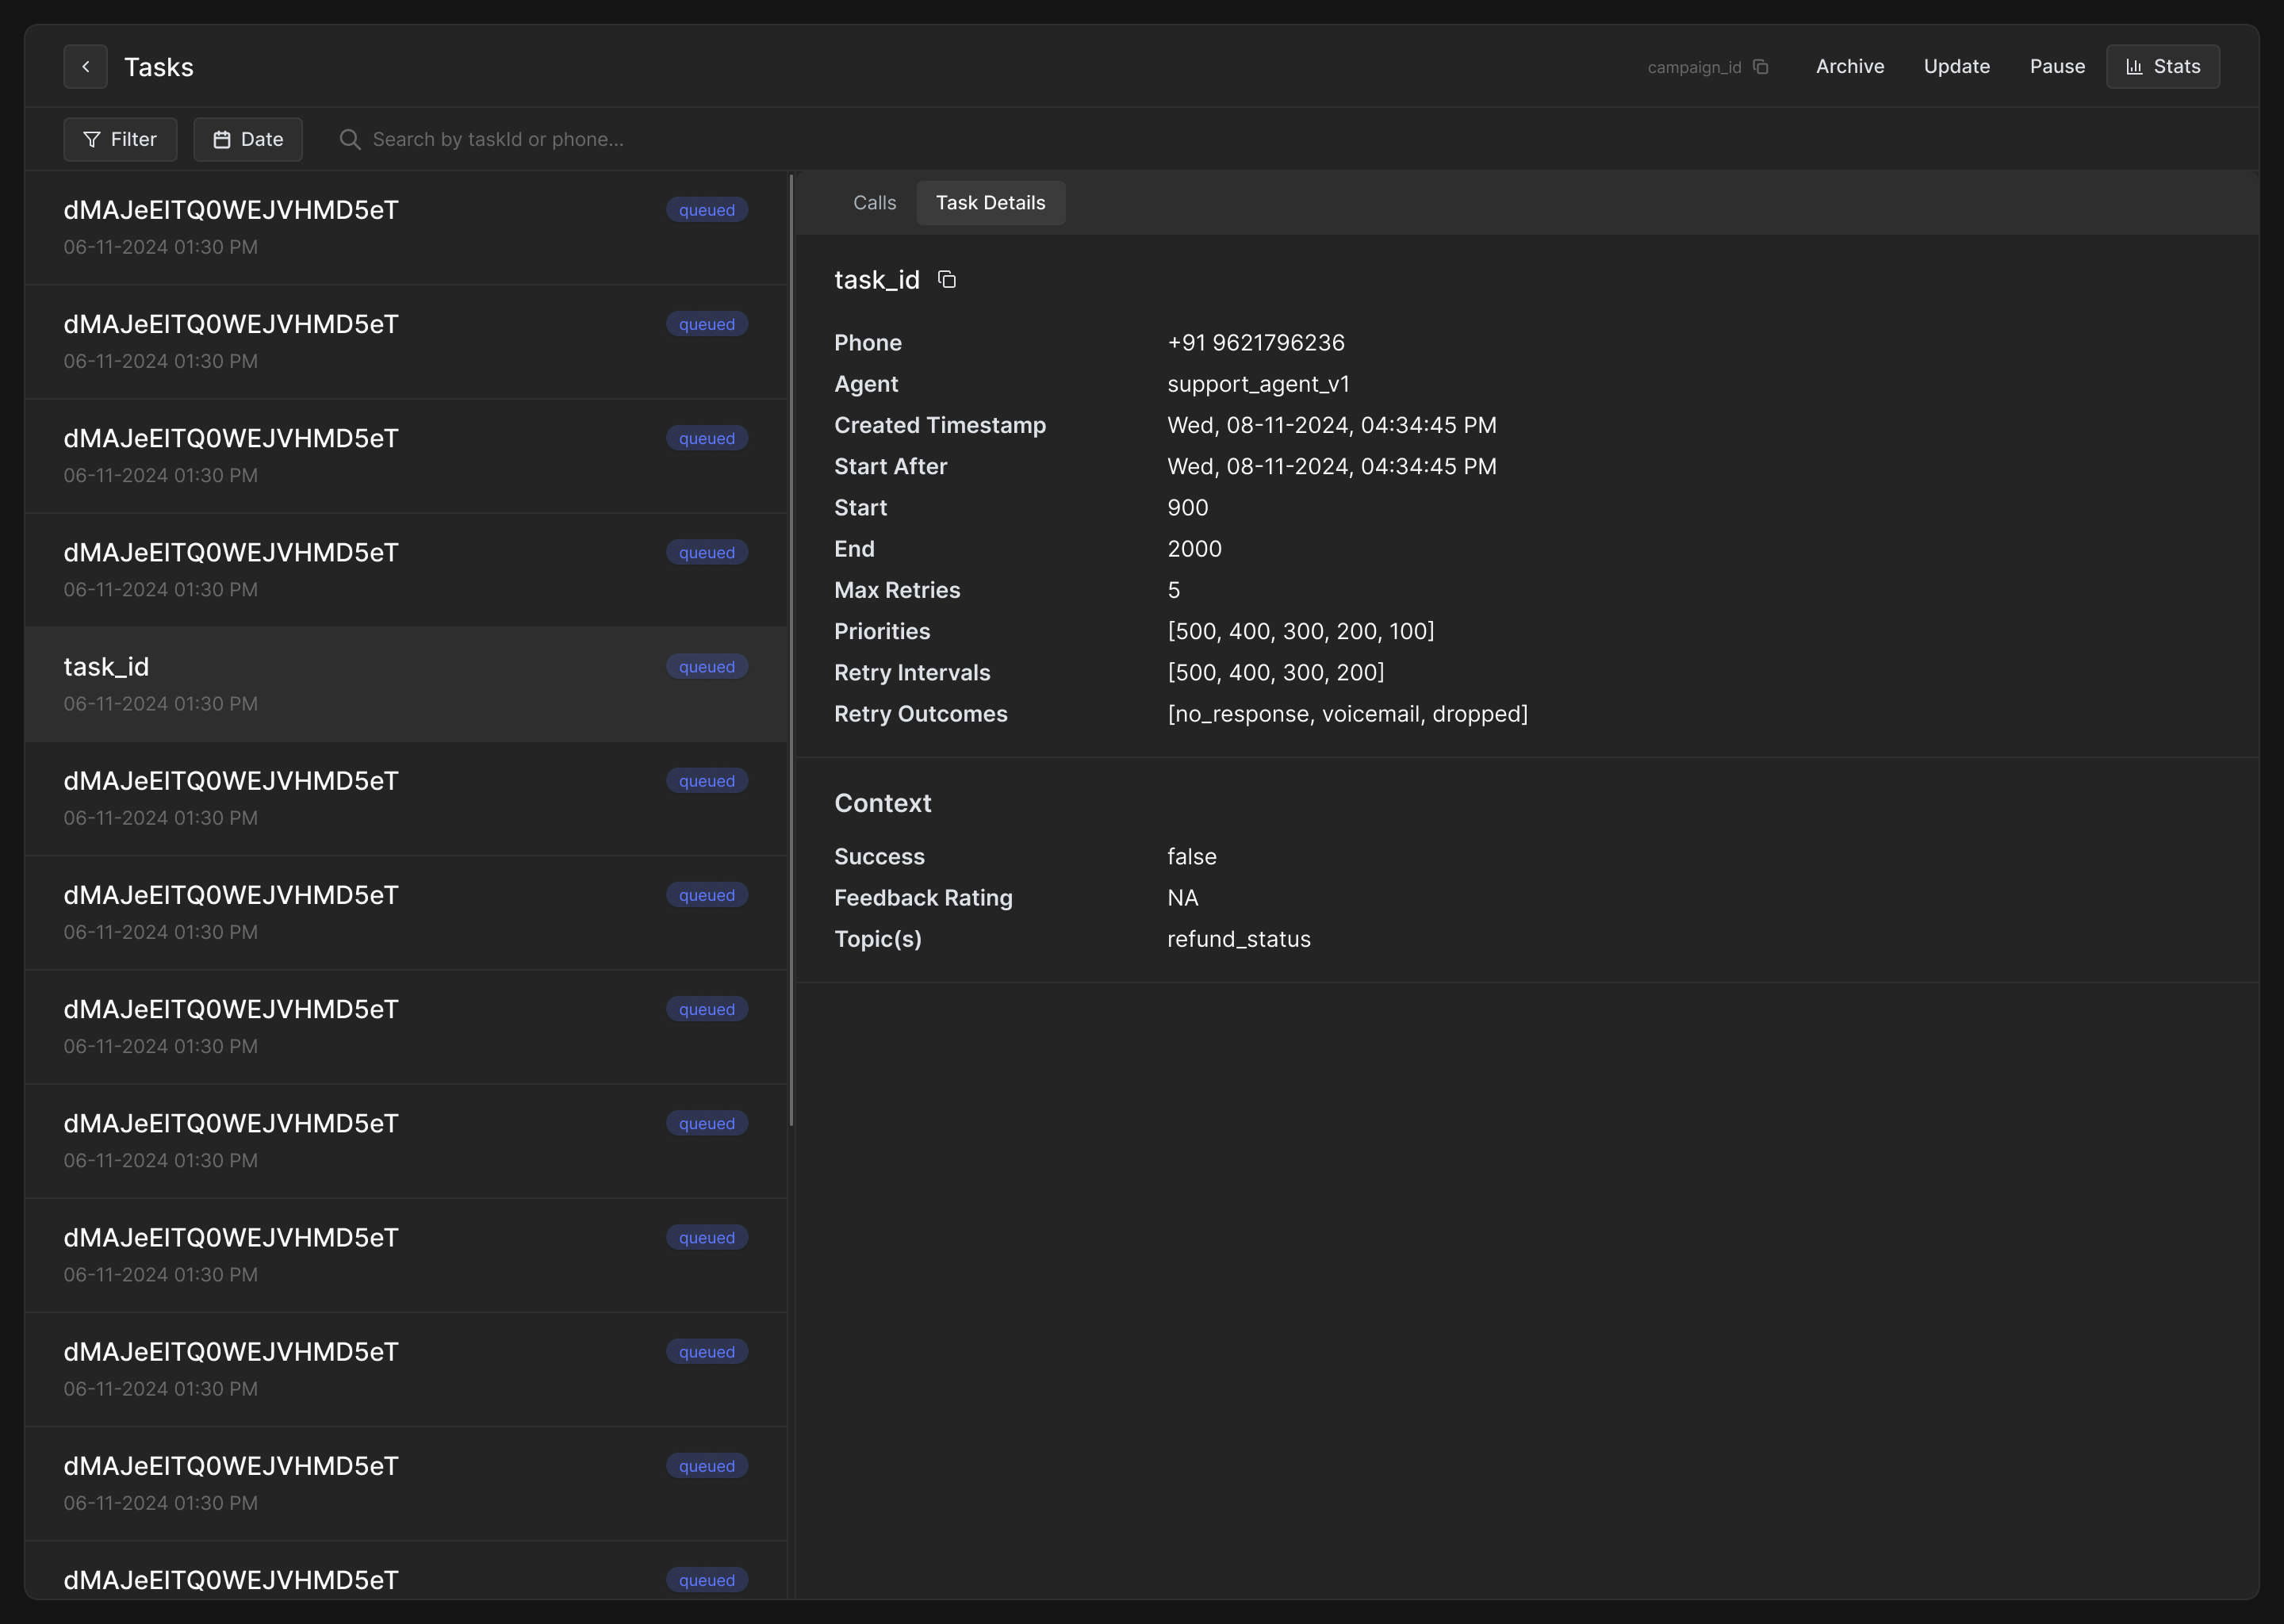This screenshot has width=2284, height=1624.
Task: Click the back chevron beside Tasks
Action: pos(85,66)
